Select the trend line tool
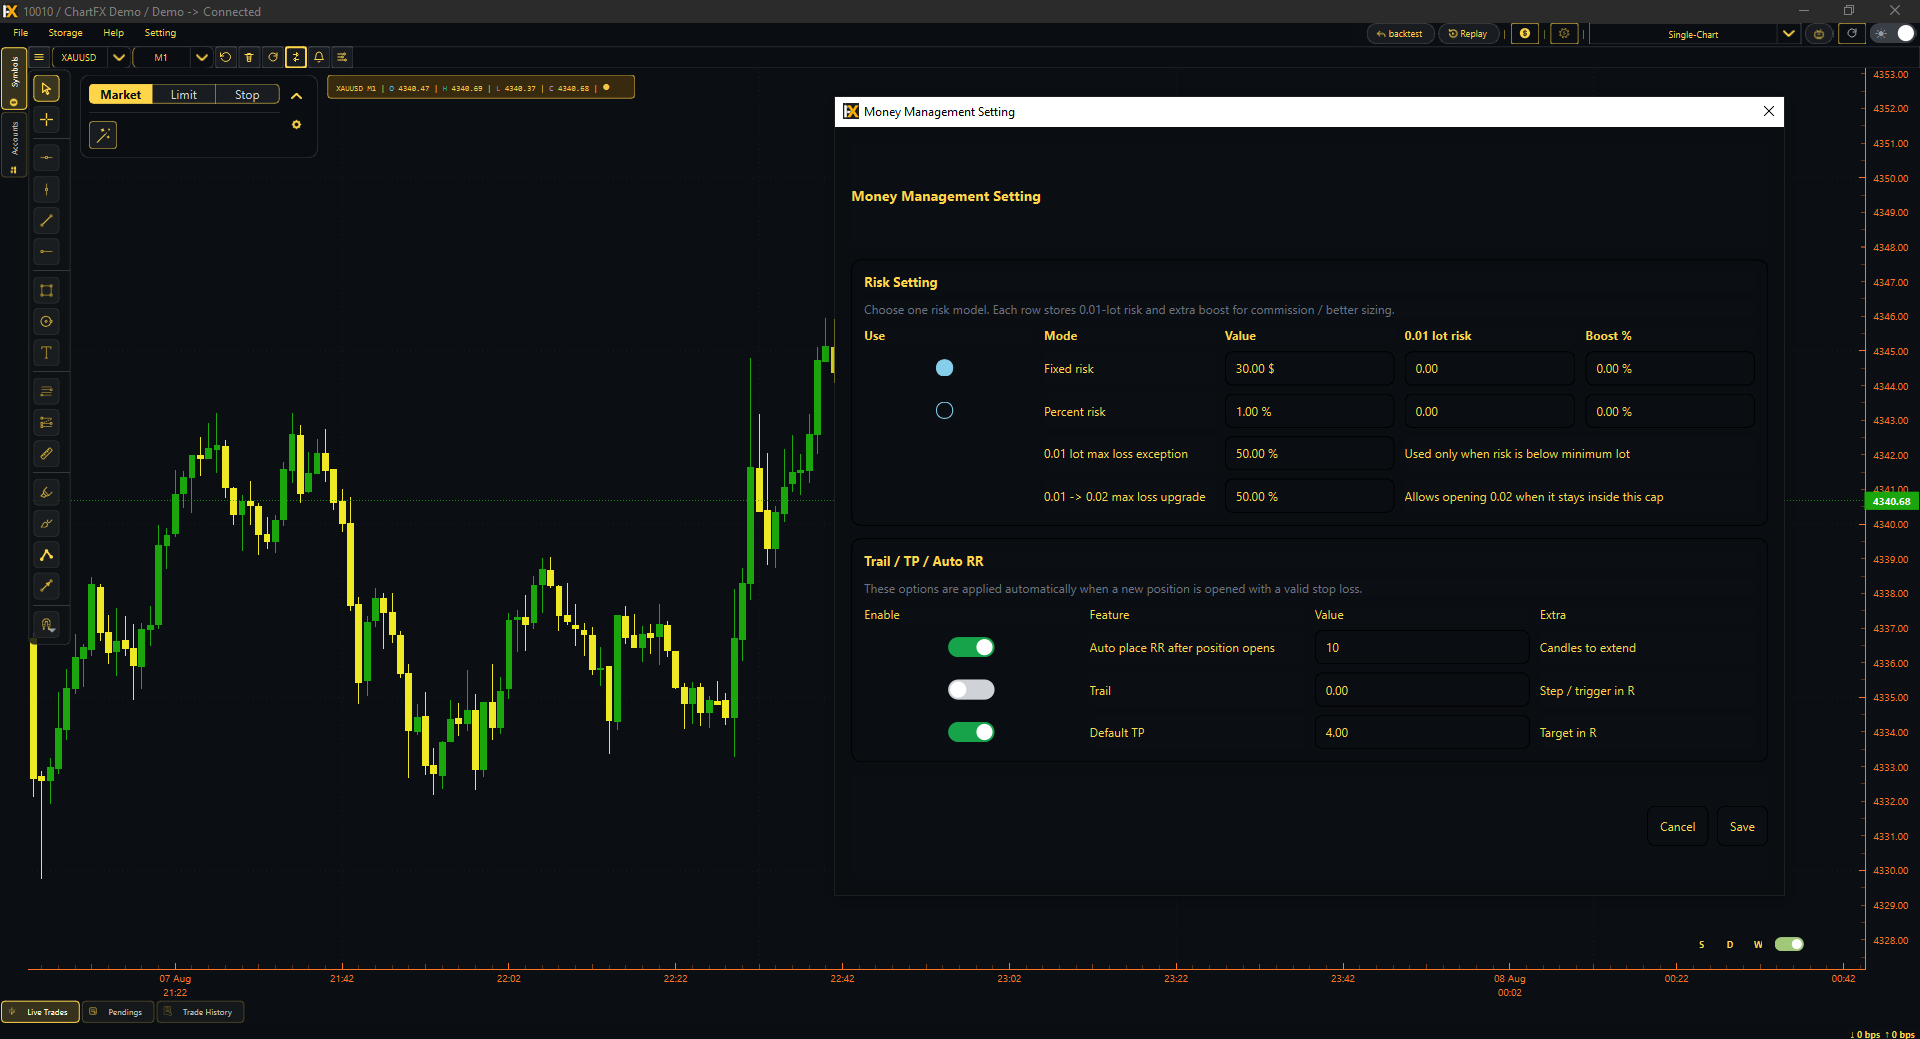Viewport: 1920px width, 1039px height. [x=46, y=220]
